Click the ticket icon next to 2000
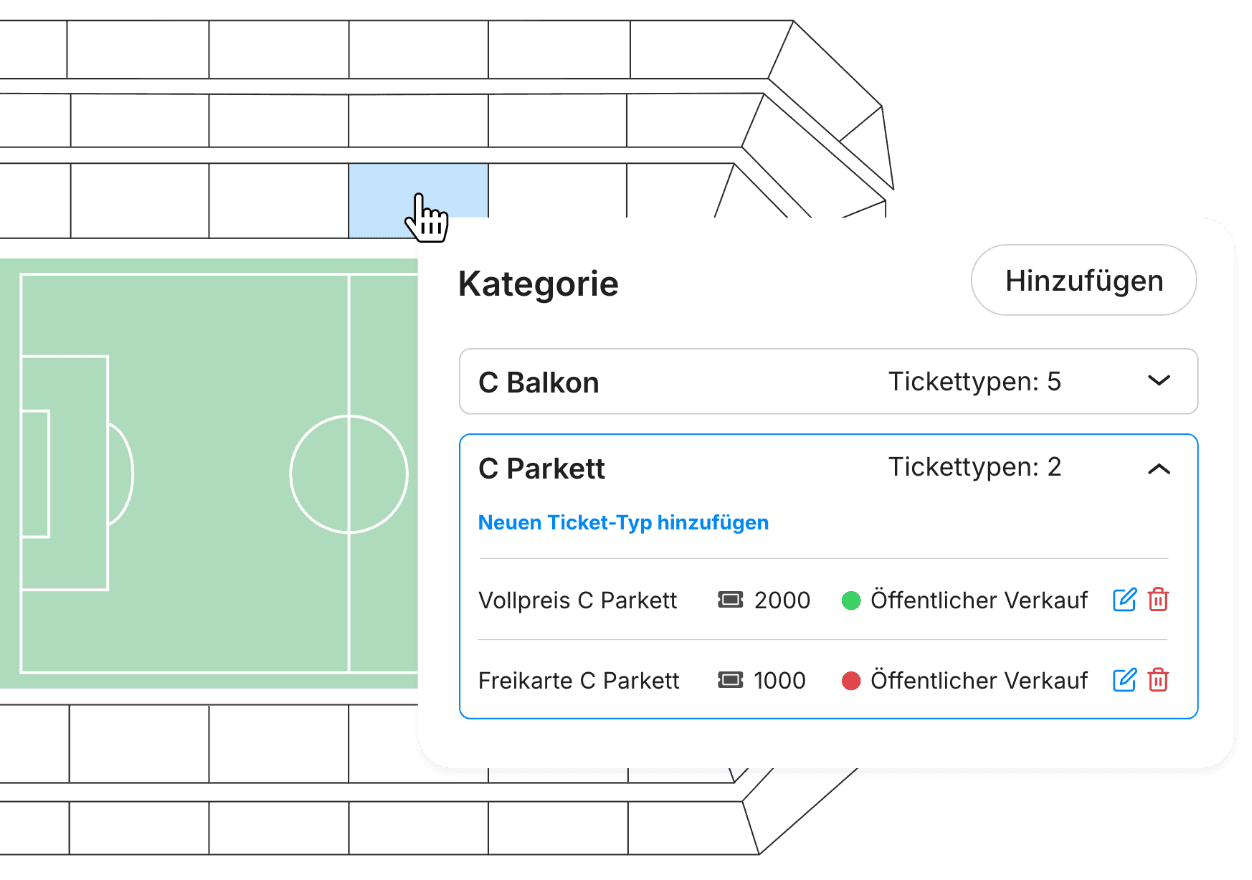The image size is (1252, 880). 731,600
